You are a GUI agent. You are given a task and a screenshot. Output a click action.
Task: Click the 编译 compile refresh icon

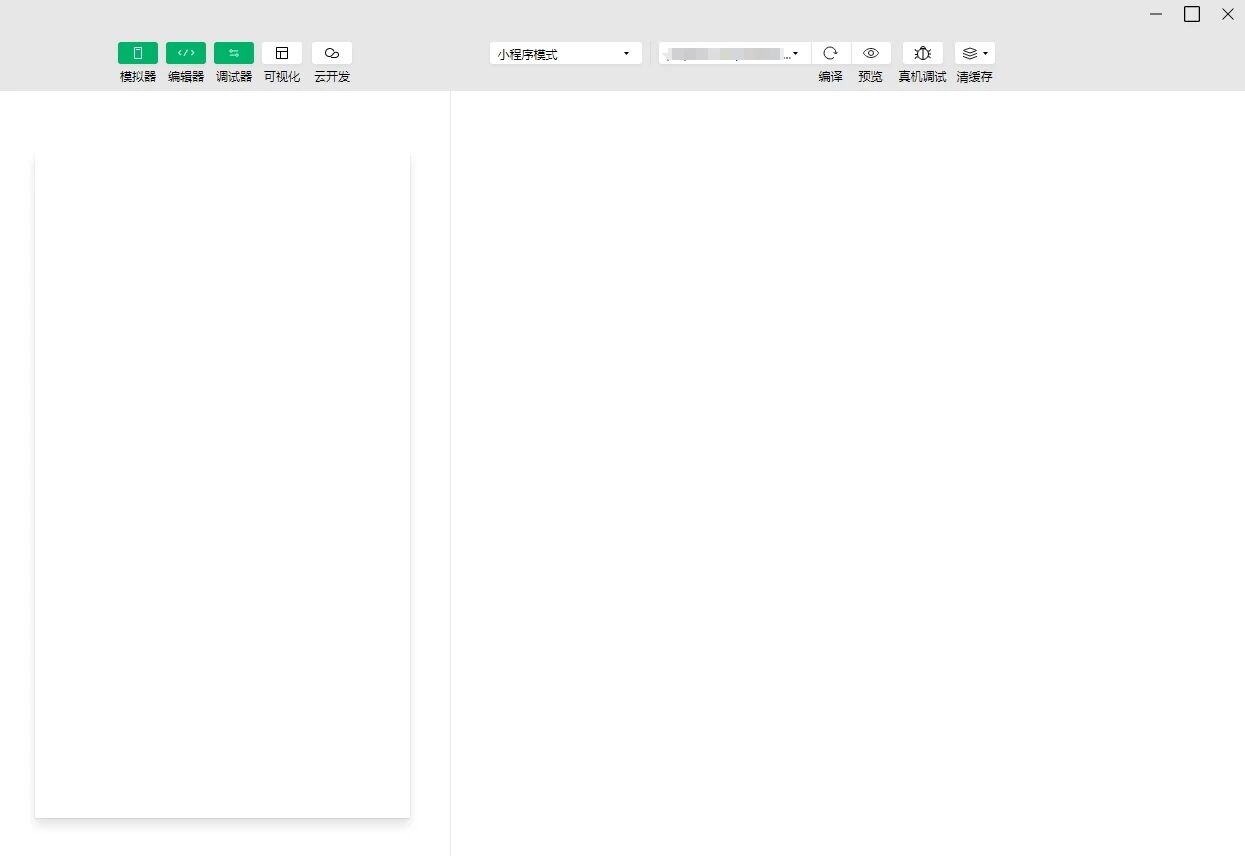[x=831, y=53]
